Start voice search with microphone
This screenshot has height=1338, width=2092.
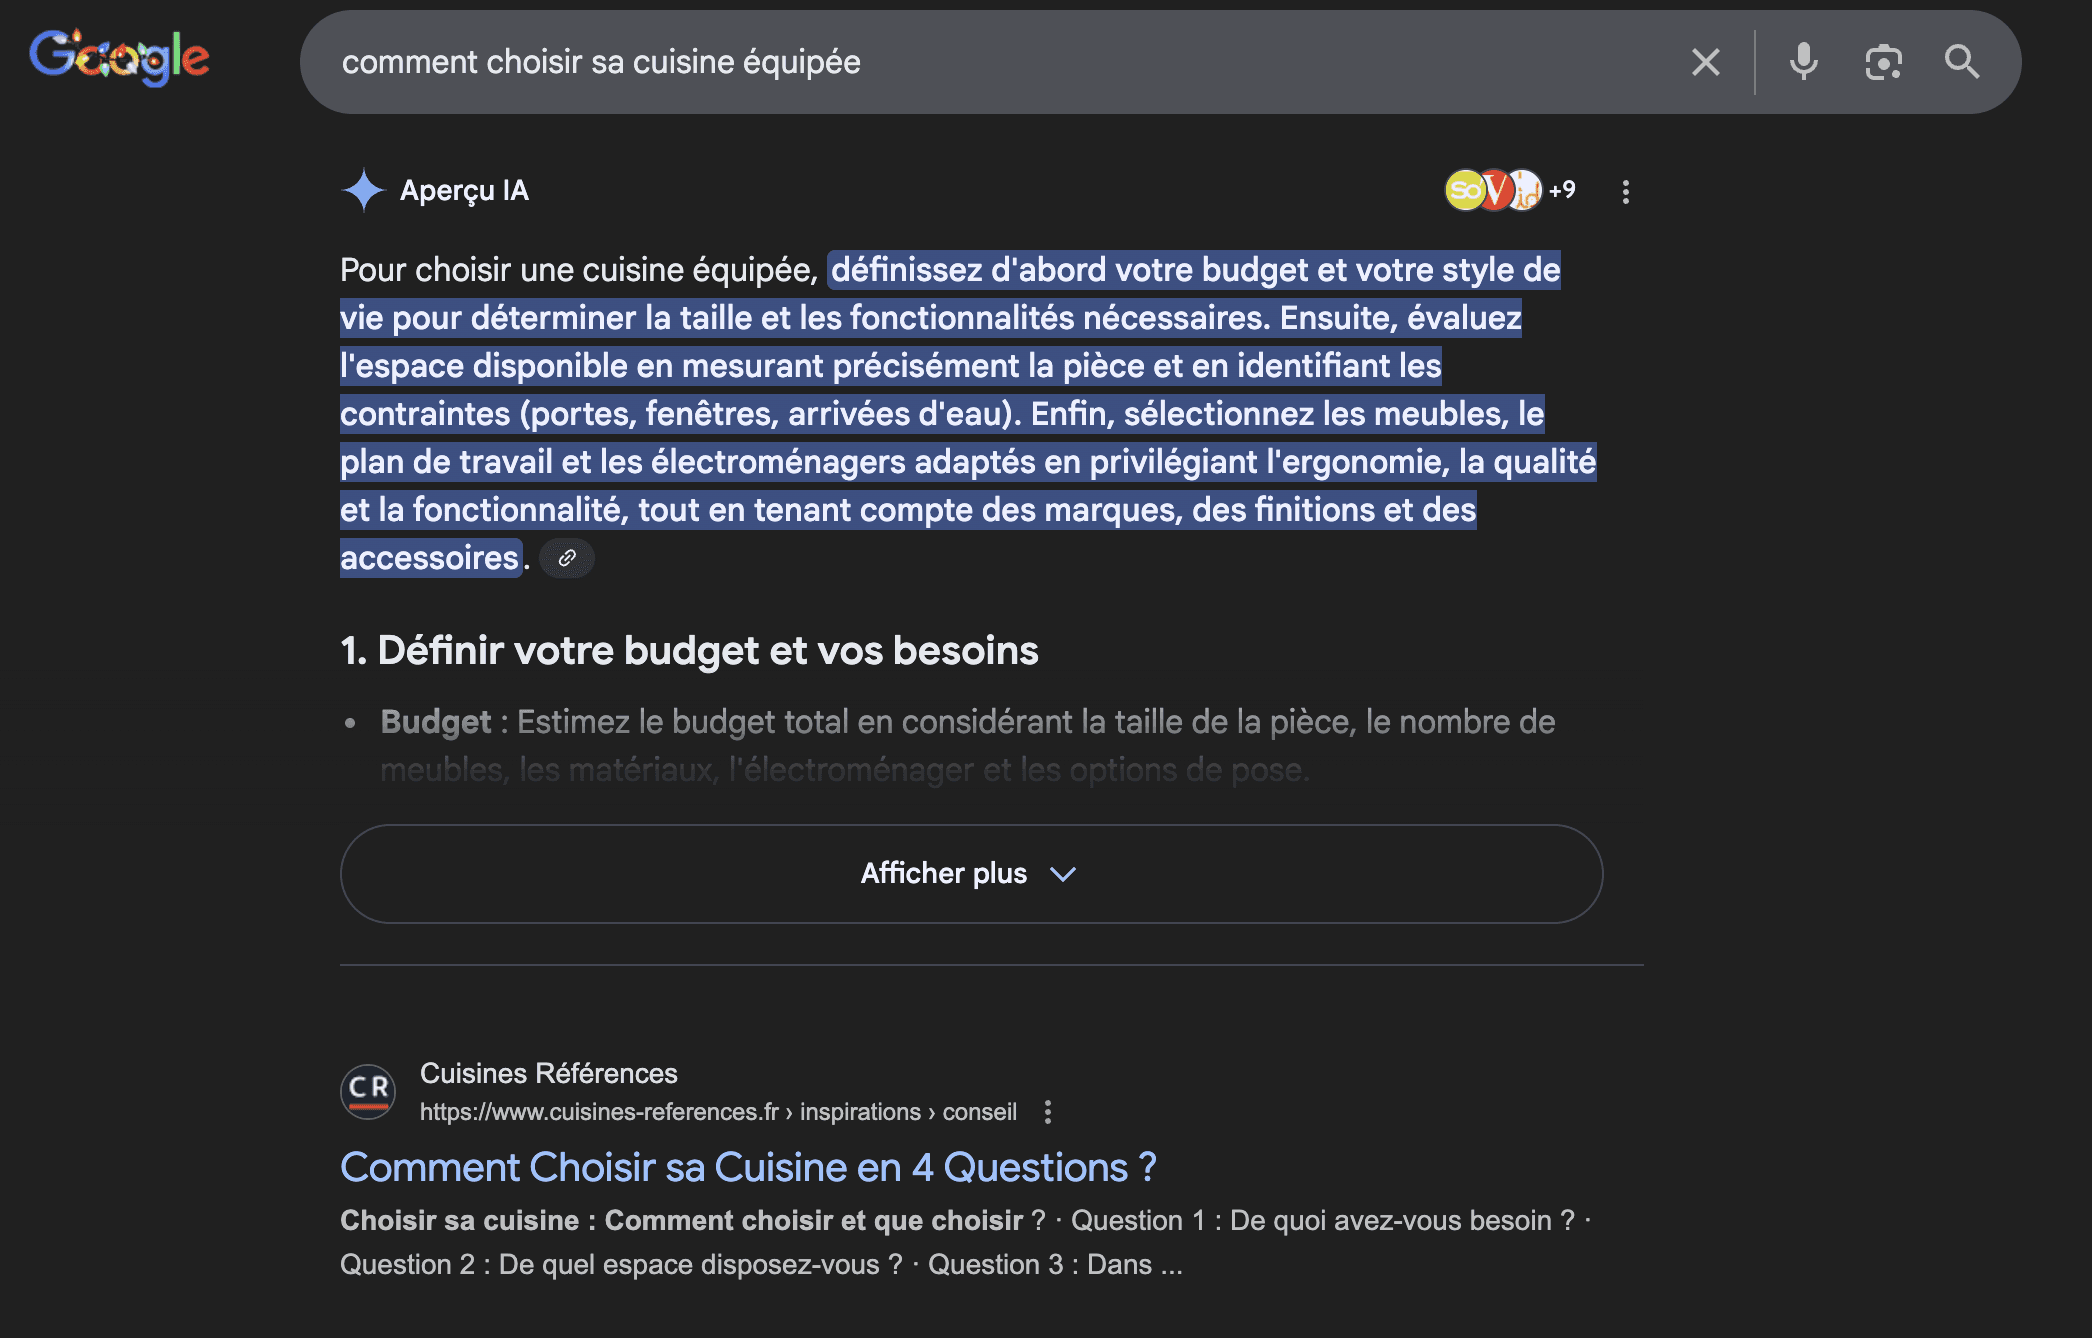1803,62
